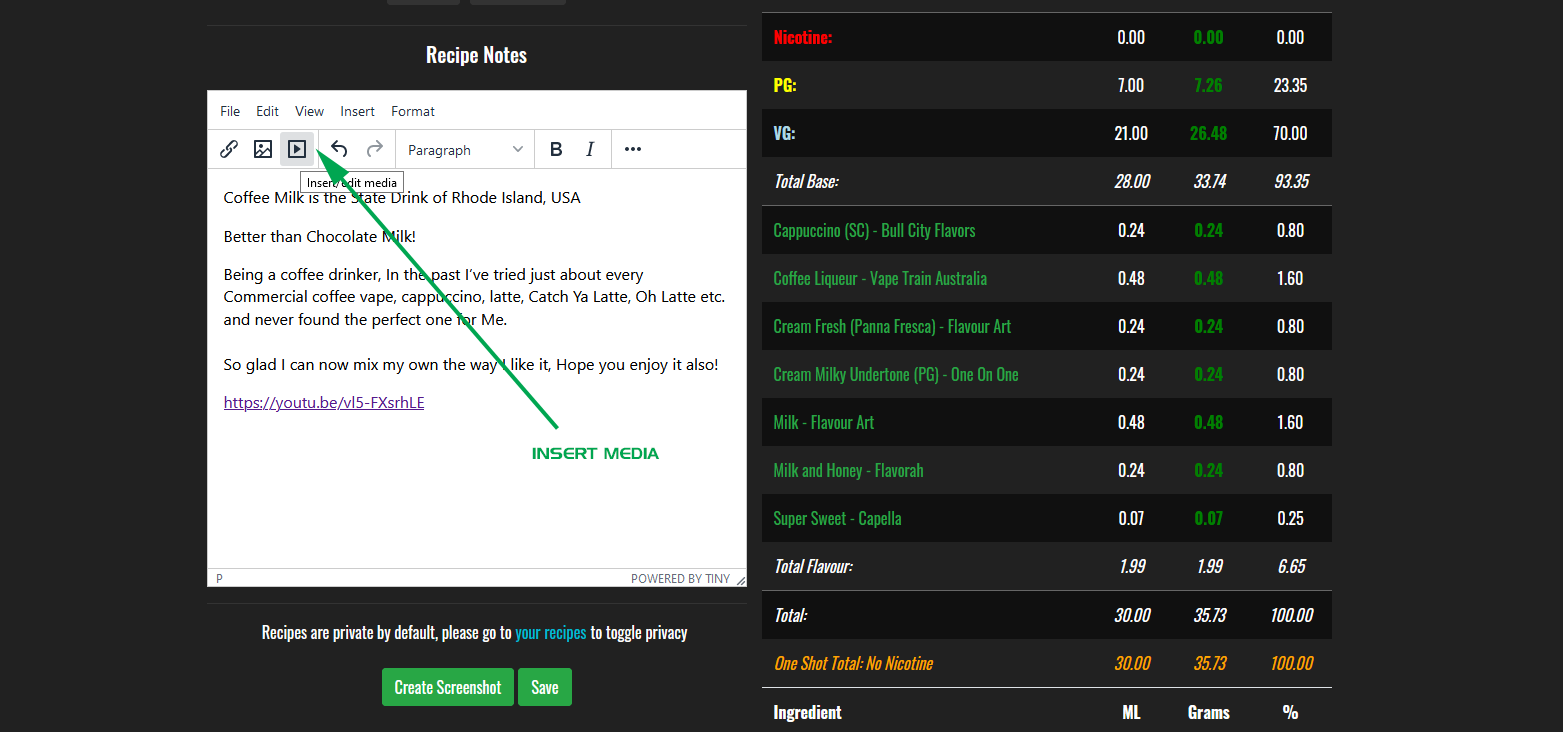Click the Ingredient column header
1563x732 pixels.
pos(807,712)
